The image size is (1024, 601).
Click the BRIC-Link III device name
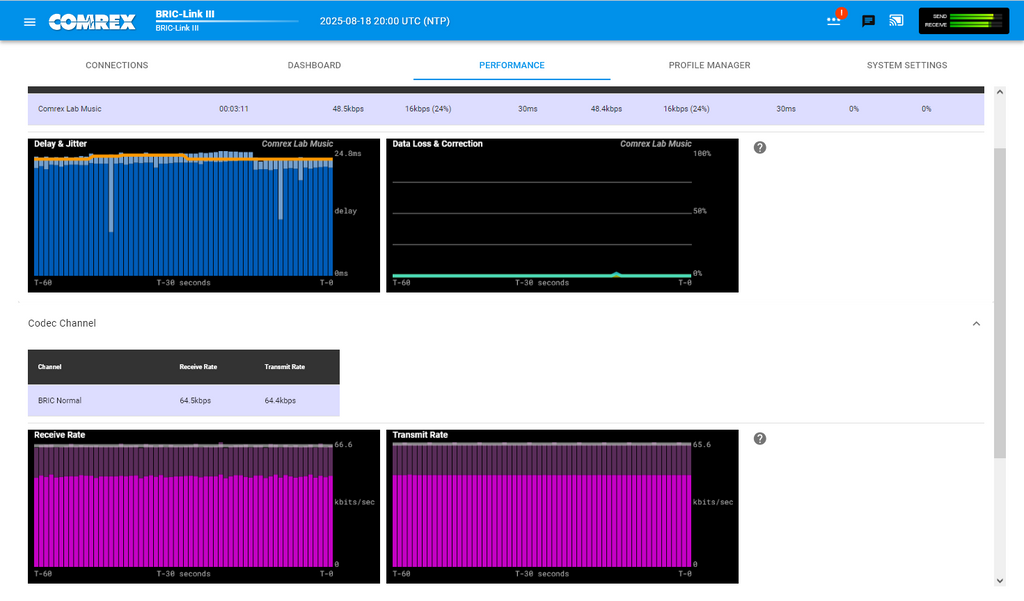click(x=185, y=15)
